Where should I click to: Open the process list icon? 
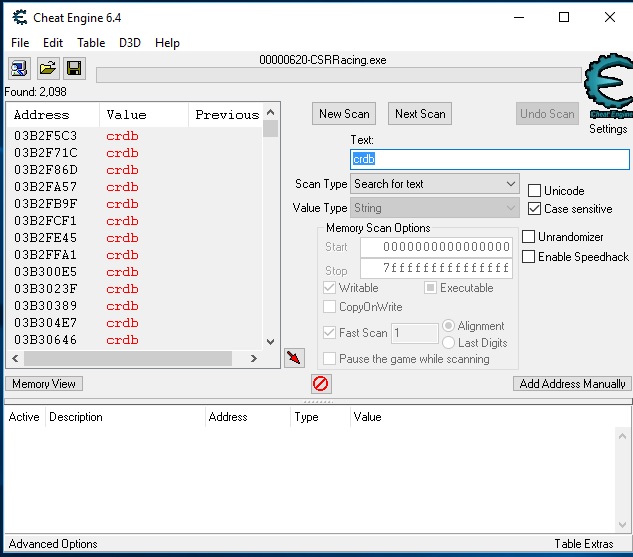click(19, 69)
